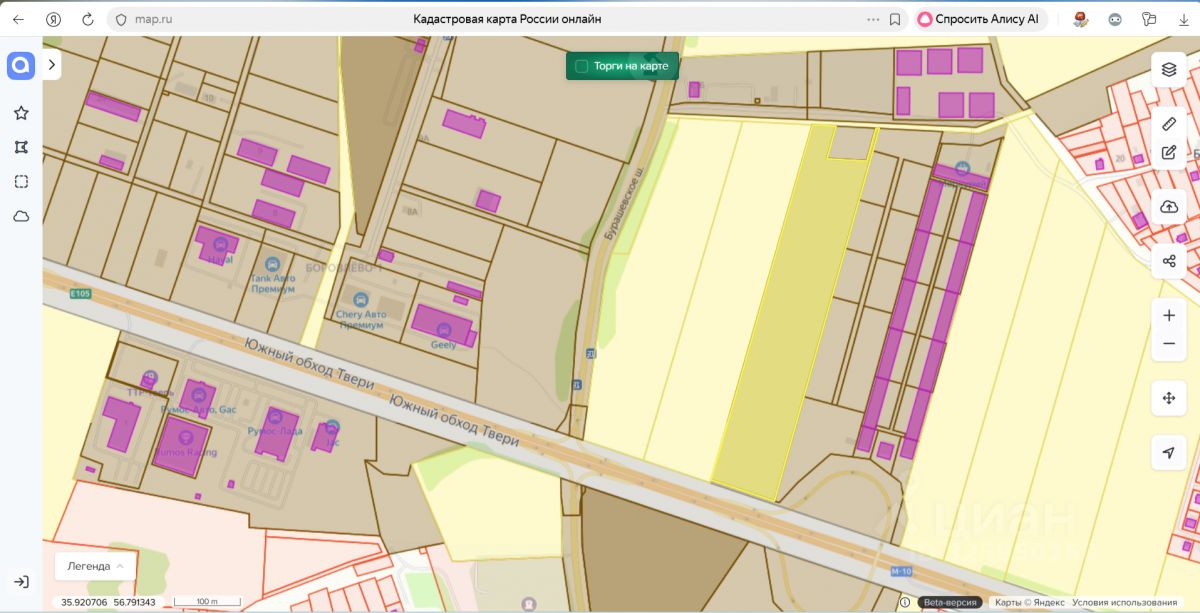Zoom out the map with minus button
This screenshot has height=613, width=1200.
point(1168,344)
